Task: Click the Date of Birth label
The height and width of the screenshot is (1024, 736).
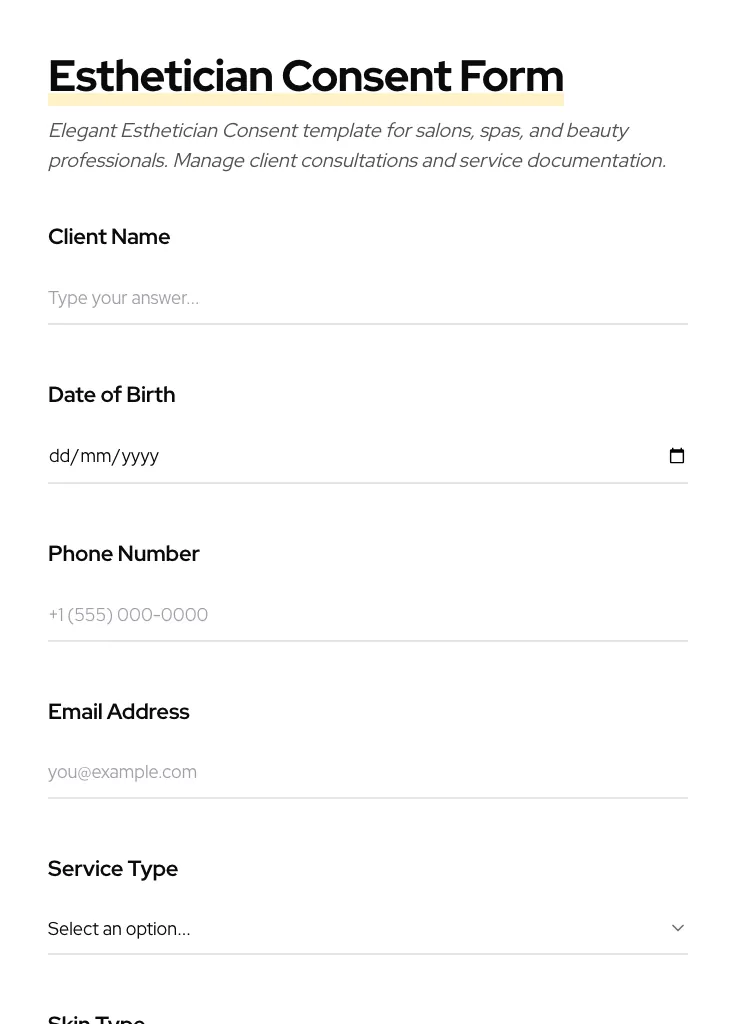Action: 111,395
